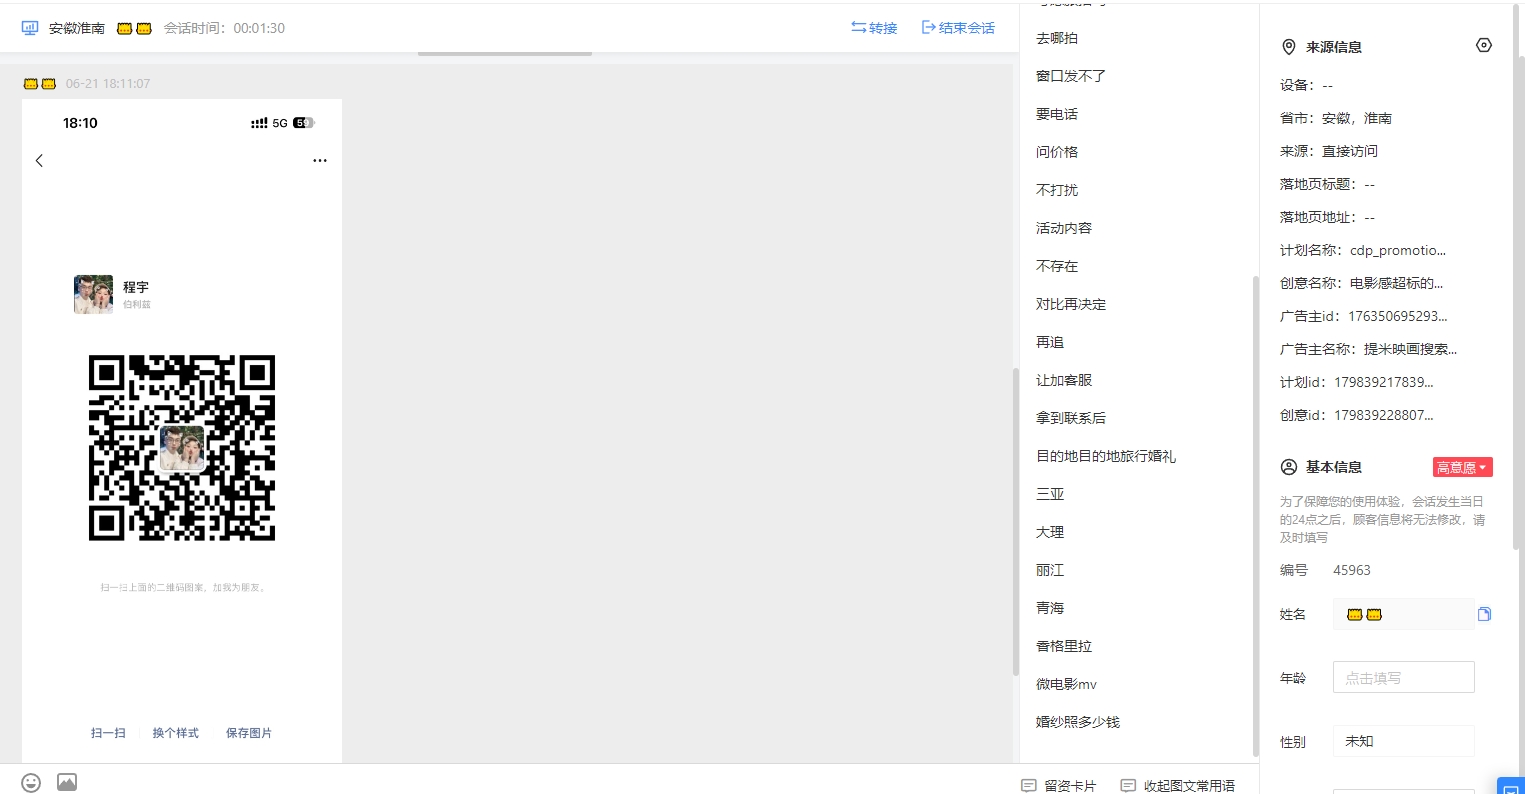Image resolution: width=1525 pixels, height=794 pixels.
Task: Select quick phrase 要电话
Action: (x=1057, y=114)
